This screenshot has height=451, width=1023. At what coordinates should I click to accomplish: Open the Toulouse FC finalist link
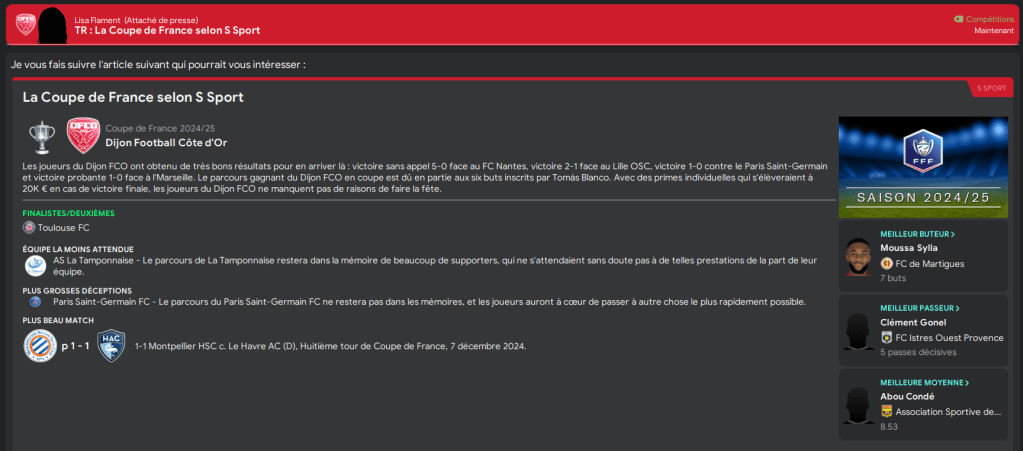[x=63, y=228]
